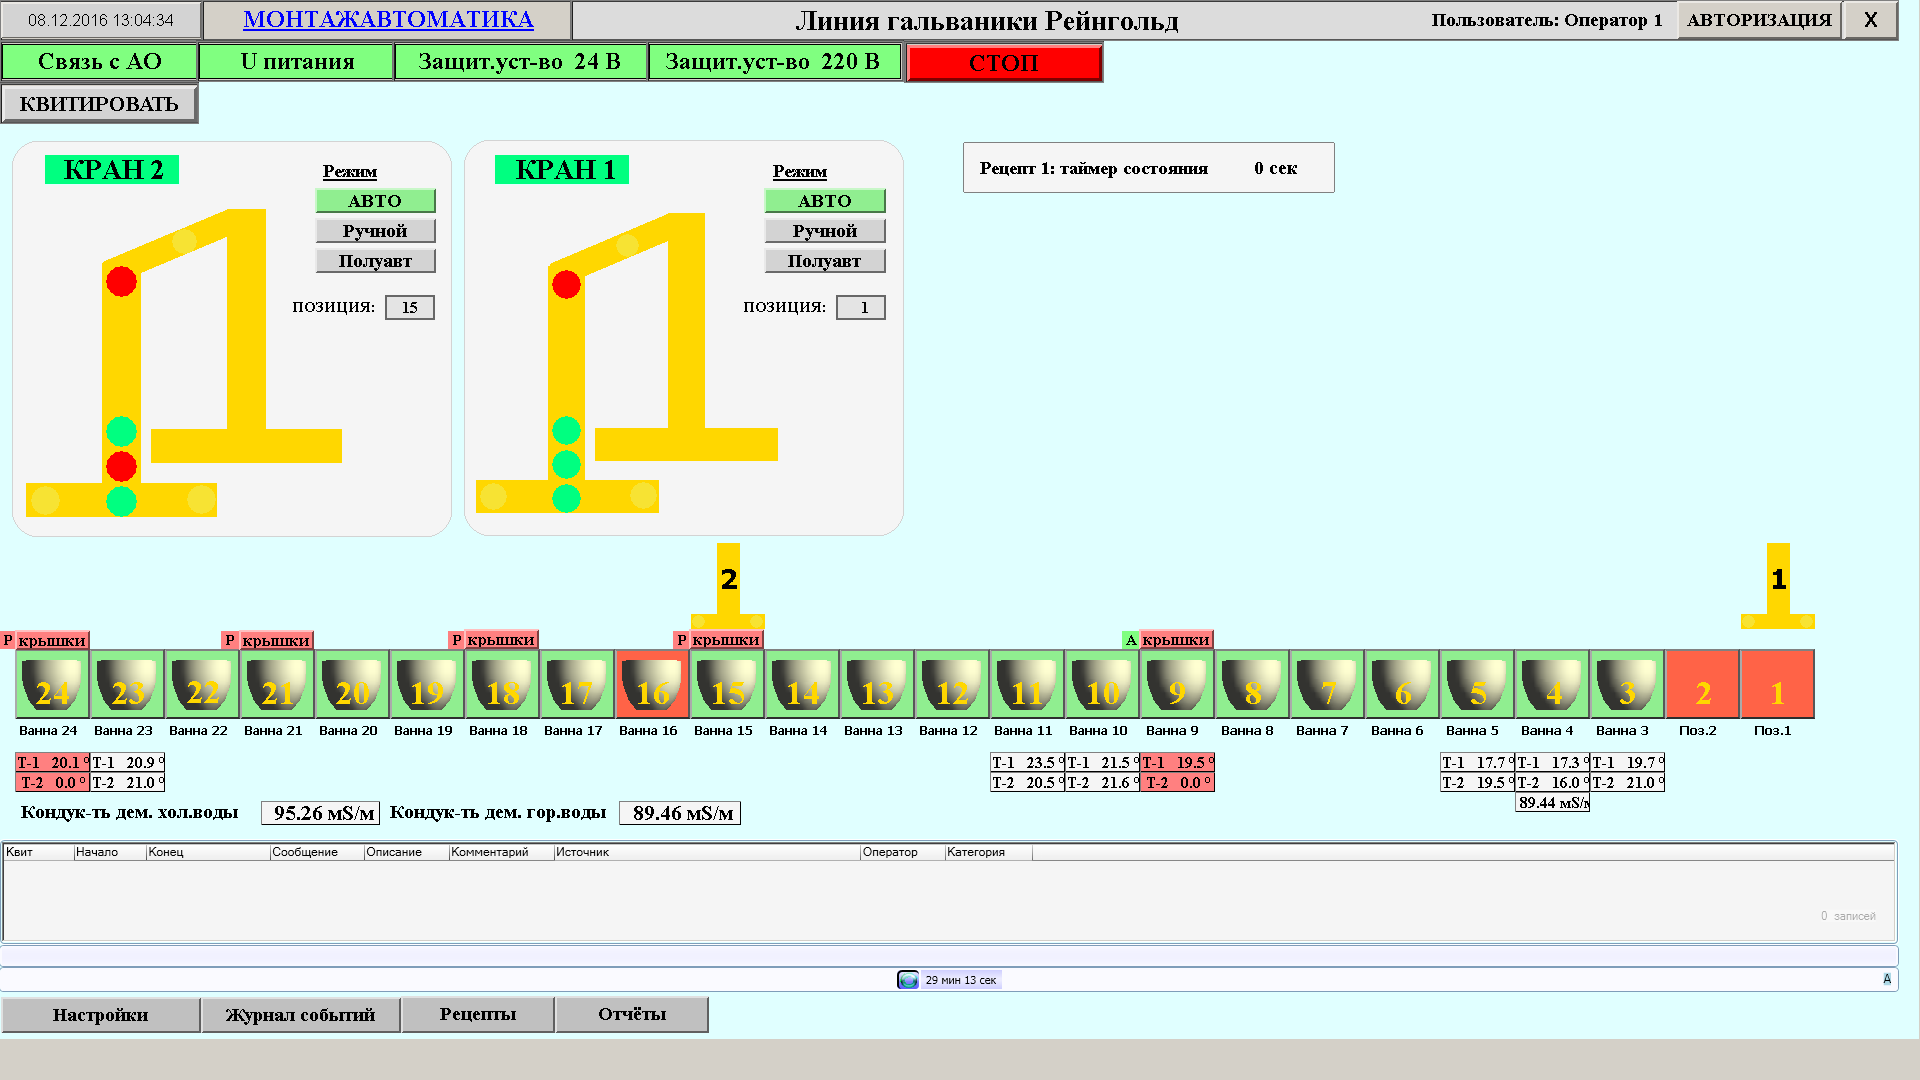Click the globe icon in the status bar

tap(908, 980)
